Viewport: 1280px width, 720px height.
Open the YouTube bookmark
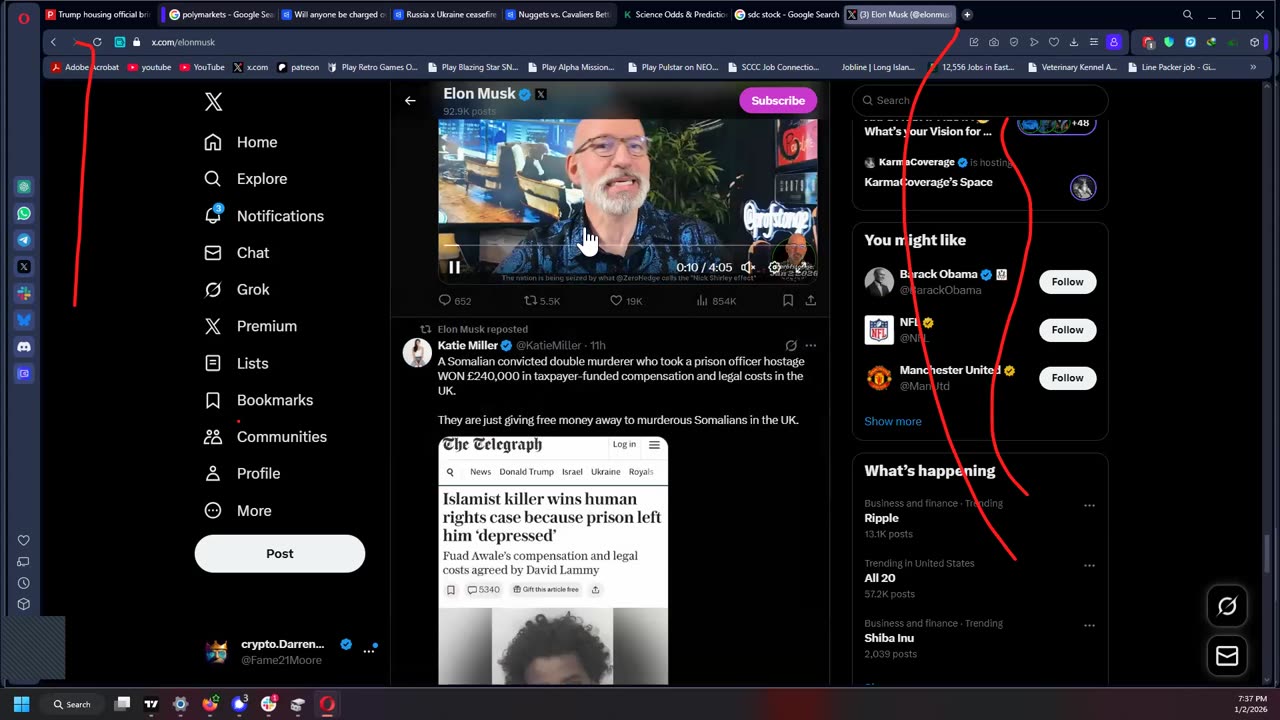click(x=202, y=67)
